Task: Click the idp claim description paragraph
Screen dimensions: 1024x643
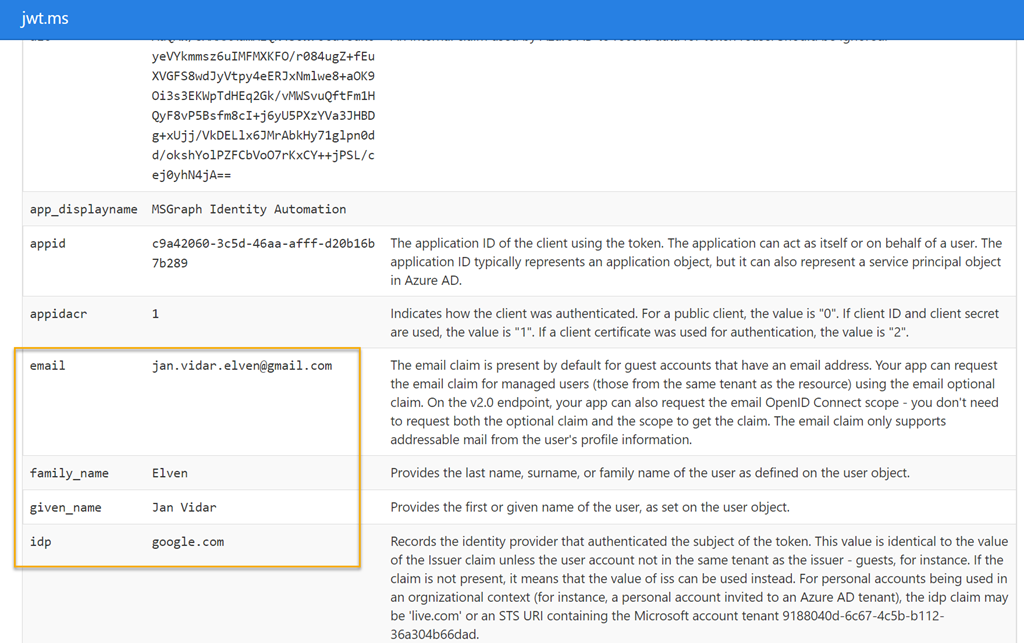Action: [699, 588]
